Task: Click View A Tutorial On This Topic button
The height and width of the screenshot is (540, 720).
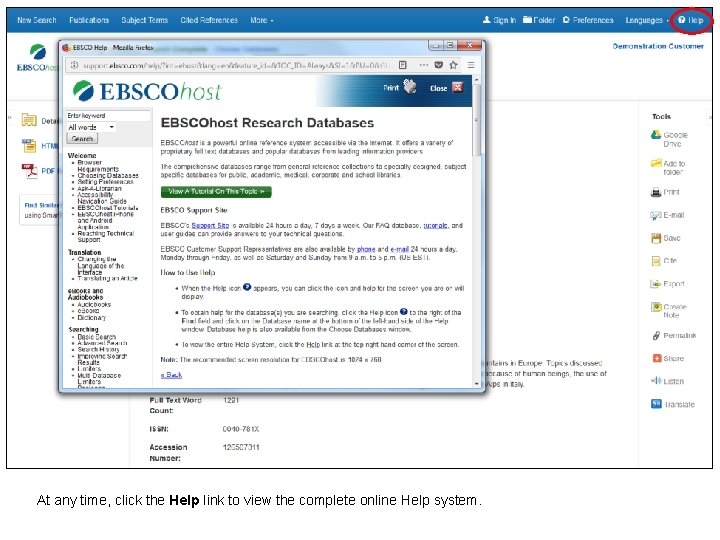Action: pos(216,192)
